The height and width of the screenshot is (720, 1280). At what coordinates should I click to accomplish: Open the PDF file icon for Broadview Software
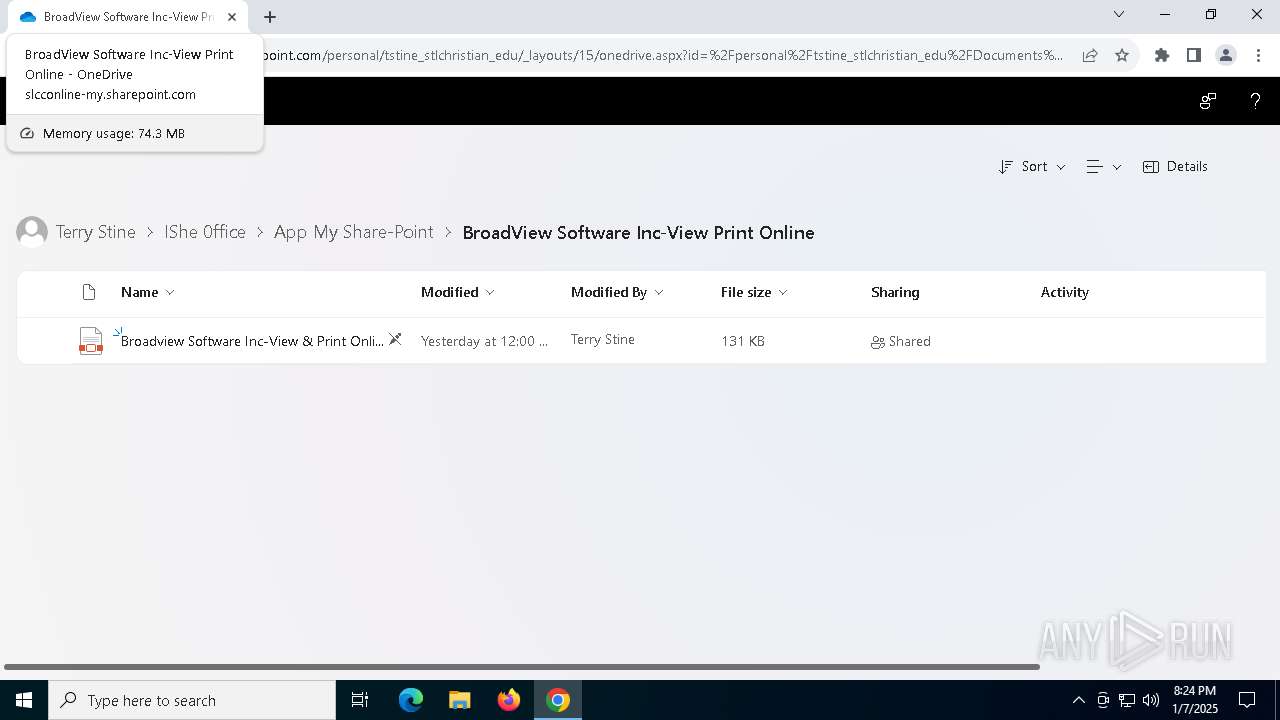(x=91, y=341)
